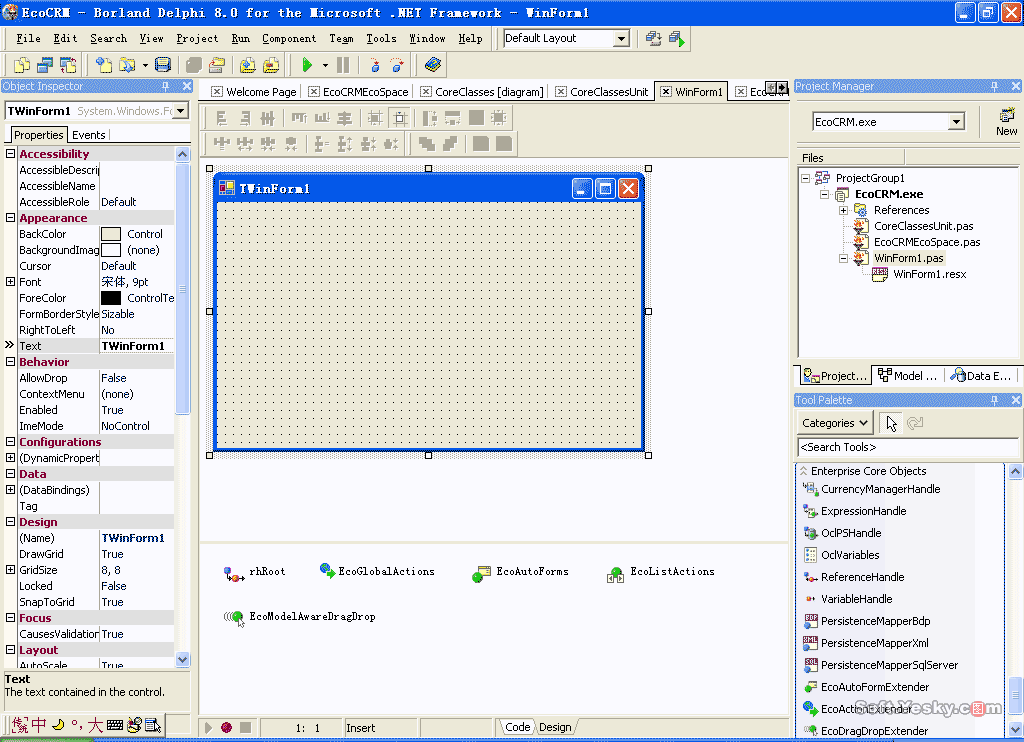Click the red record macro icon
This screenshot has height=742, width=1024.
point(227,728)
